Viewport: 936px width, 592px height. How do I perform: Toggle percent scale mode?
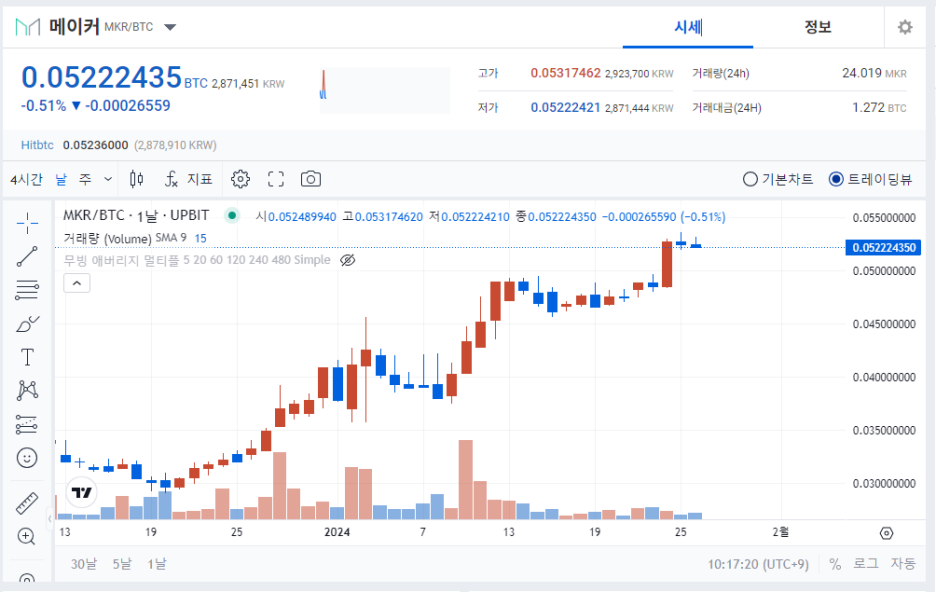pyautogui.click(x=835, y=564)
